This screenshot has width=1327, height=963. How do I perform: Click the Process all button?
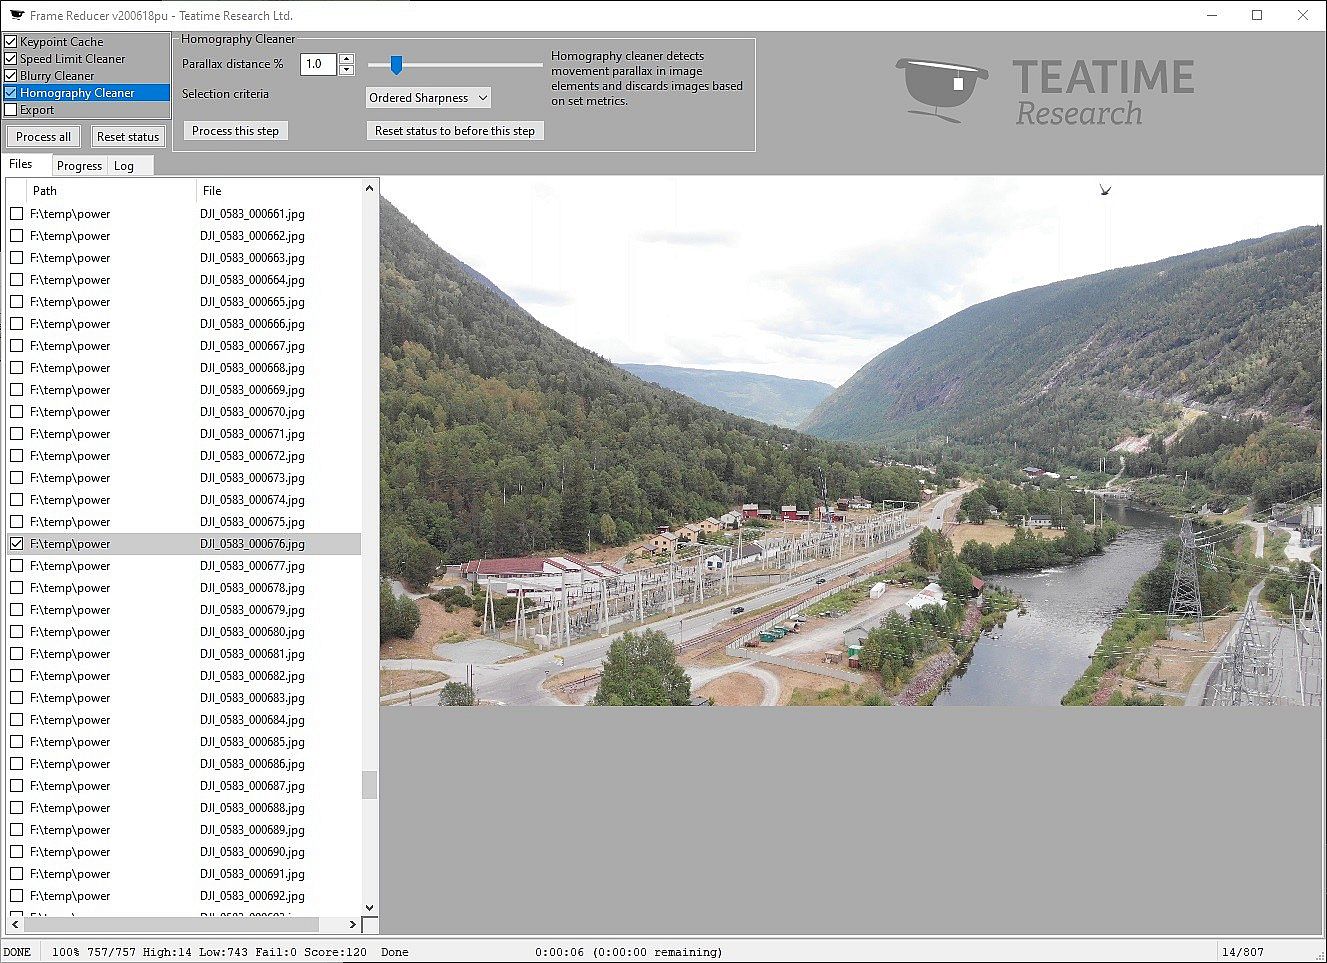coord(43,137)
